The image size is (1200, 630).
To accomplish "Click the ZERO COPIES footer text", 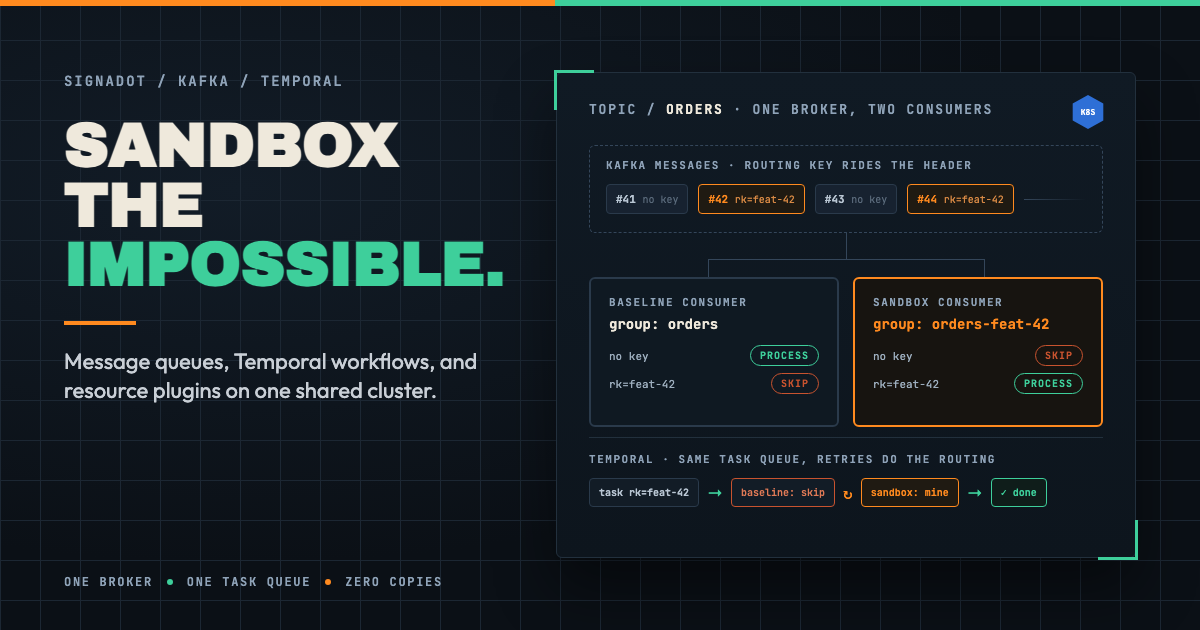I will point(393,582).
